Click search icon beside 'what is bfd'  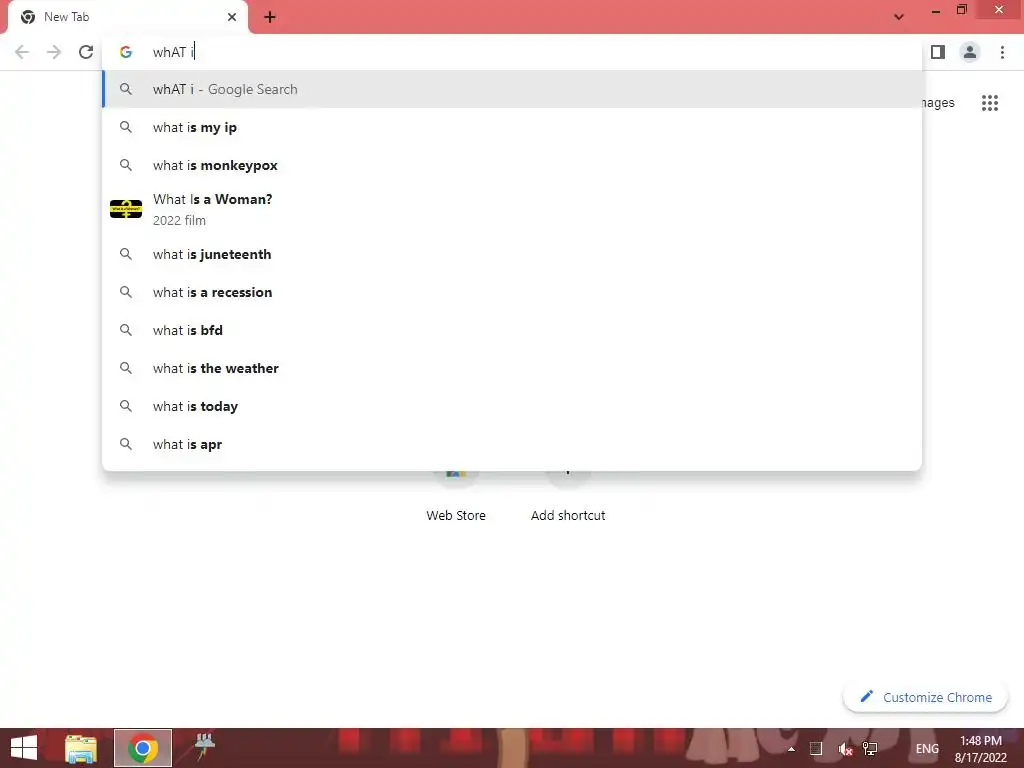(125, 329)
